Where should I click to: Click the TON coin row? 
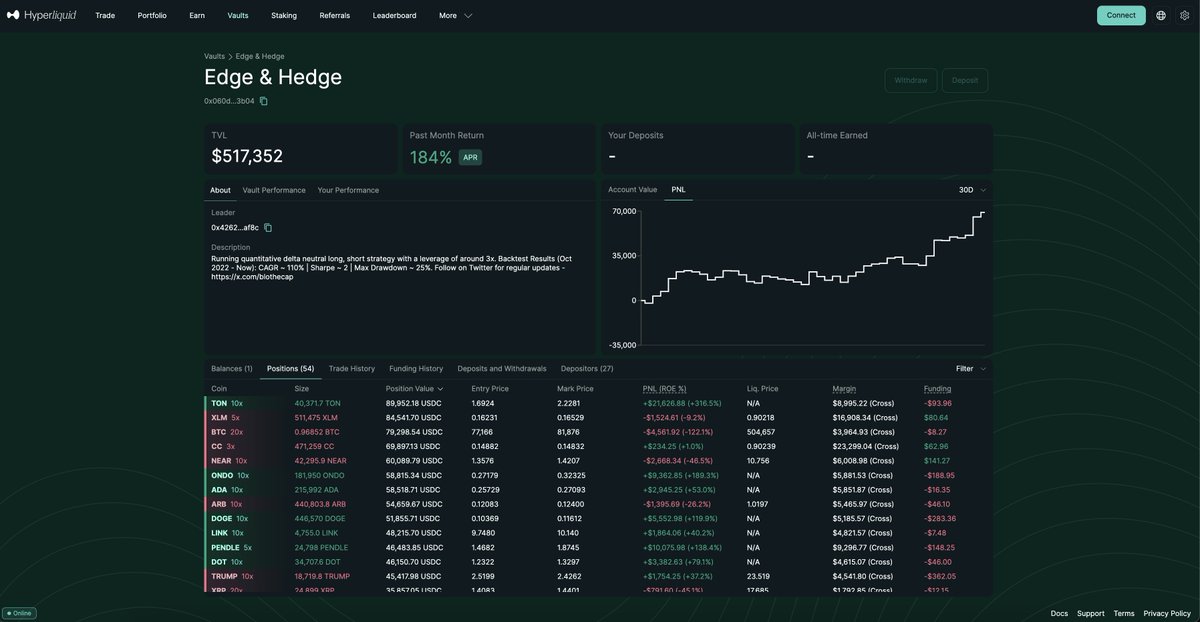coord(599,403)
